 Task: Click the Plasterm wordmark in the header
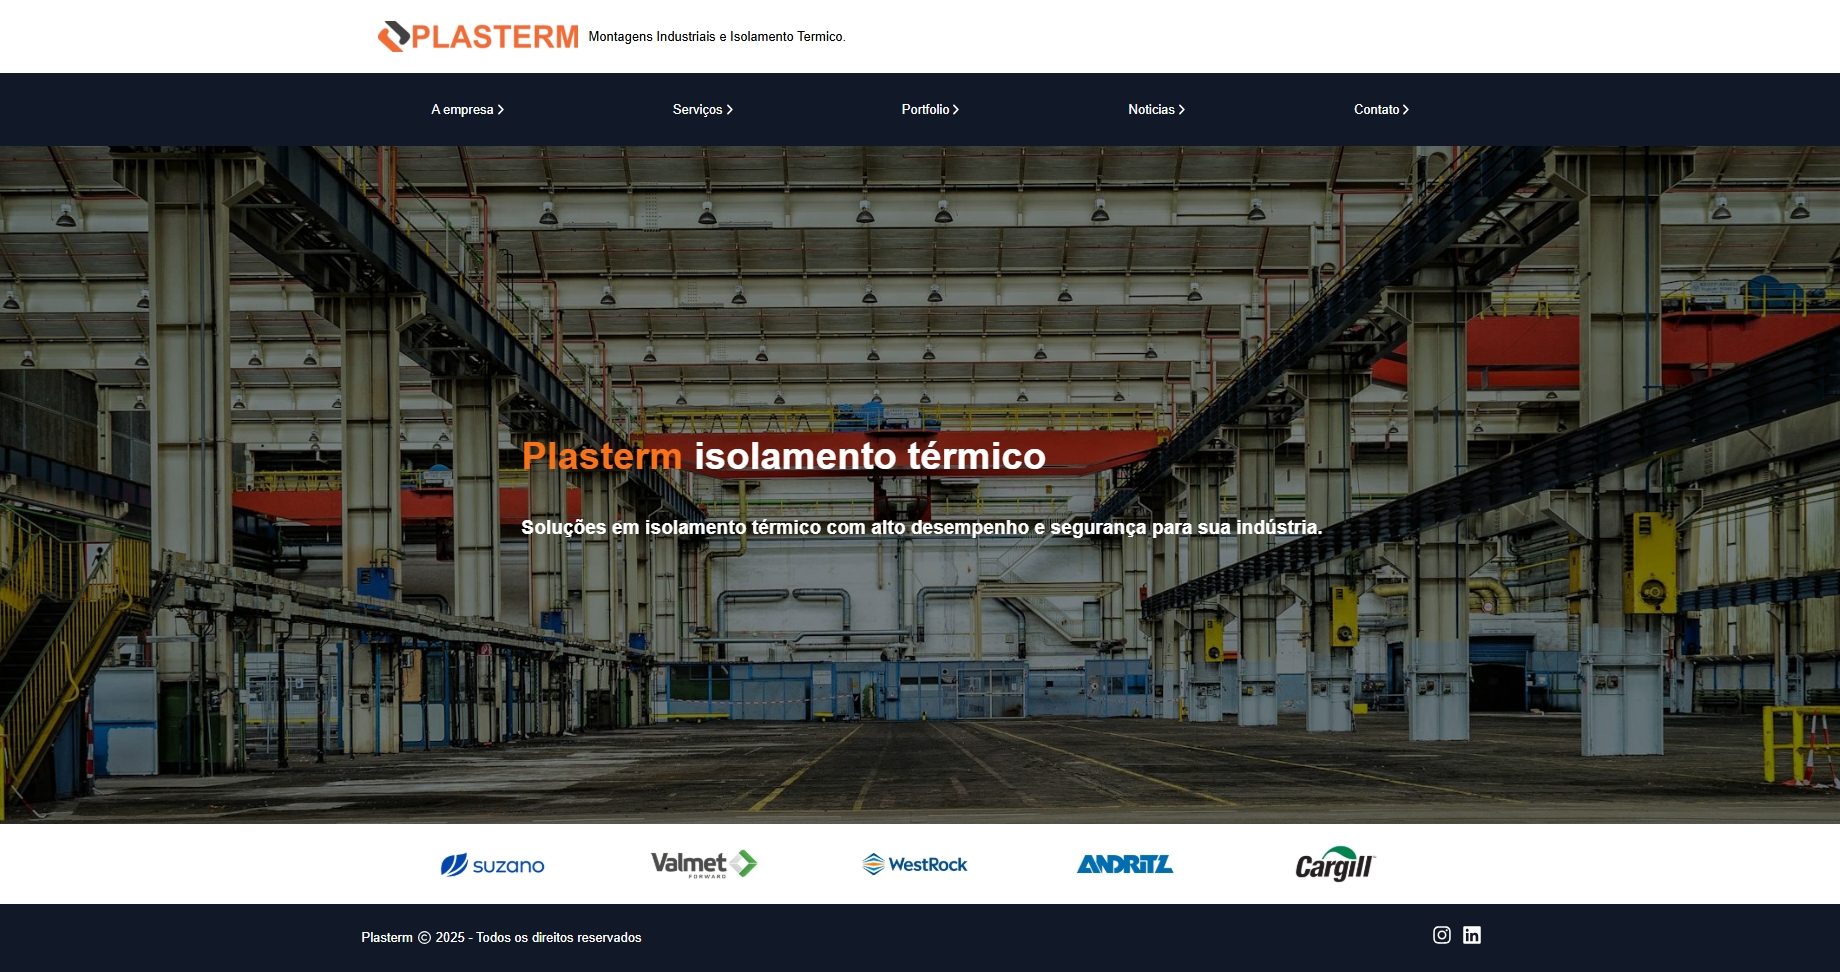496,36
